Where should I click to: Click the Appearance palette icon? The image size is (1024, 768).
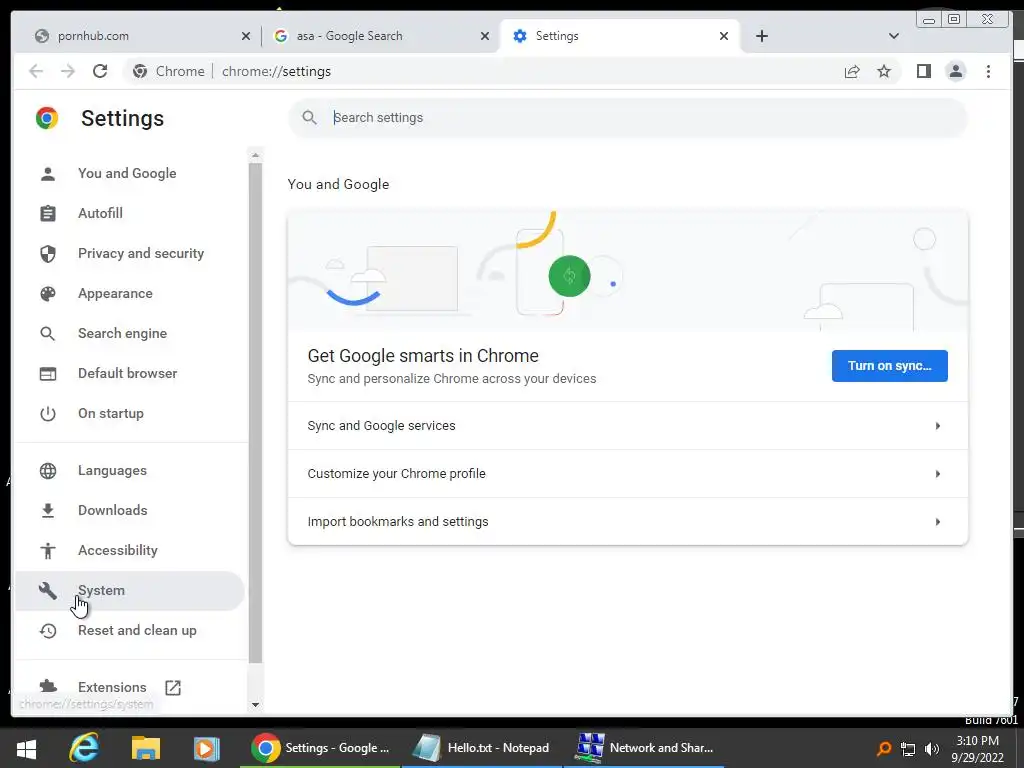pyautogui.click(x=48, y=294)
